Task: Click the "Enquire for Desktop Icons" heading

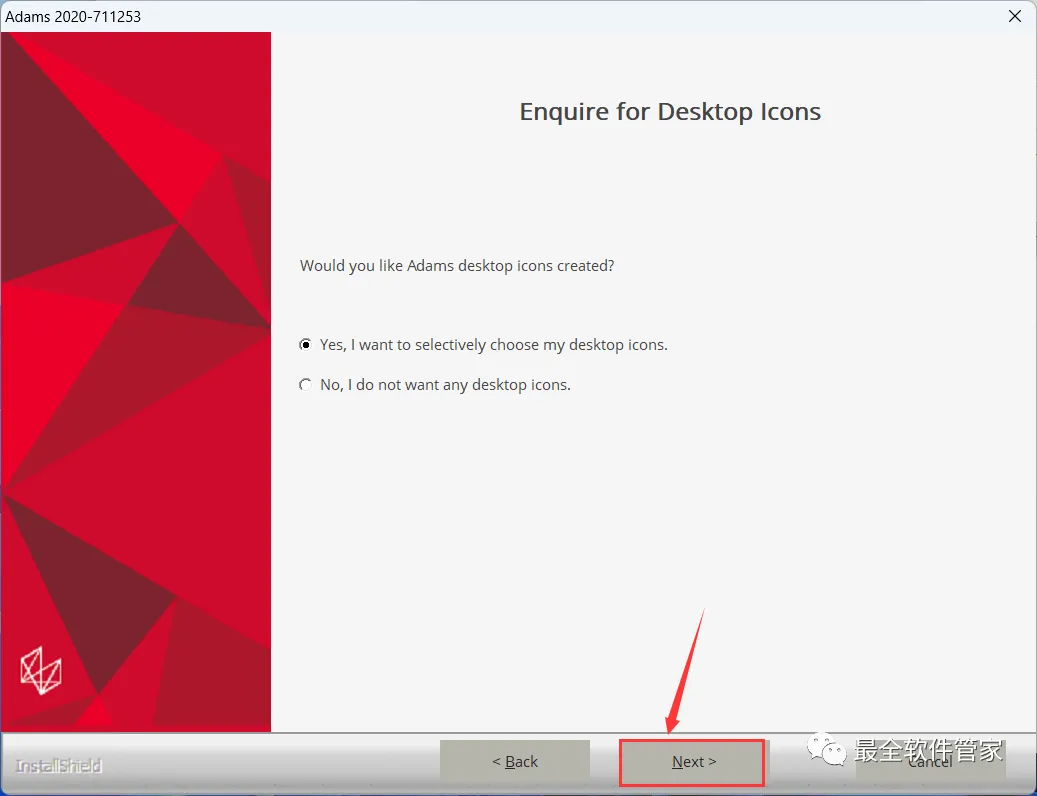Action: coord(670,112)
